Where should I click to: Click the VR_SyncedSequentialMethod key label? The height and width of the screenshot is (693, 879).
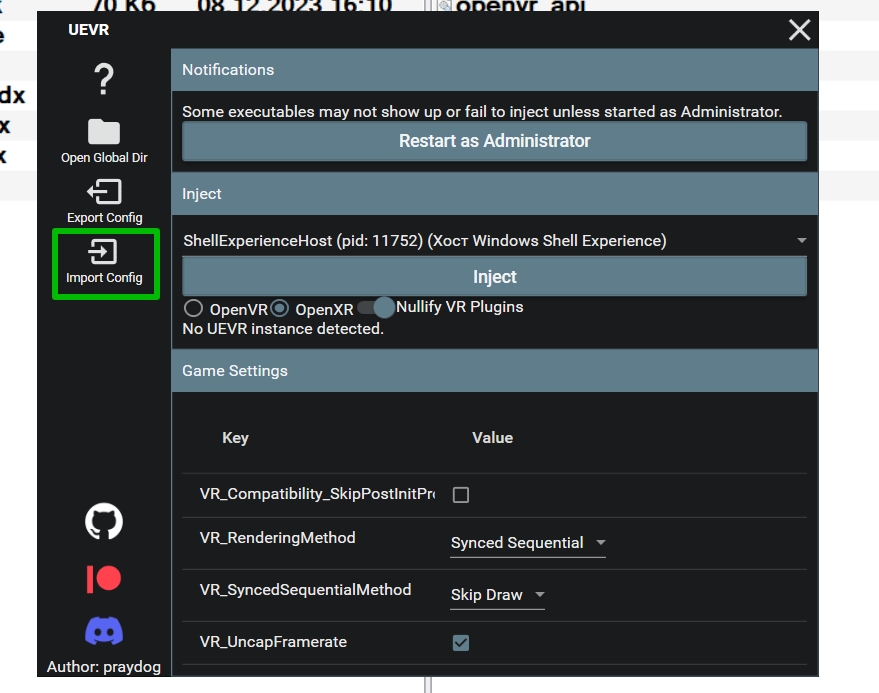(306, 590)
